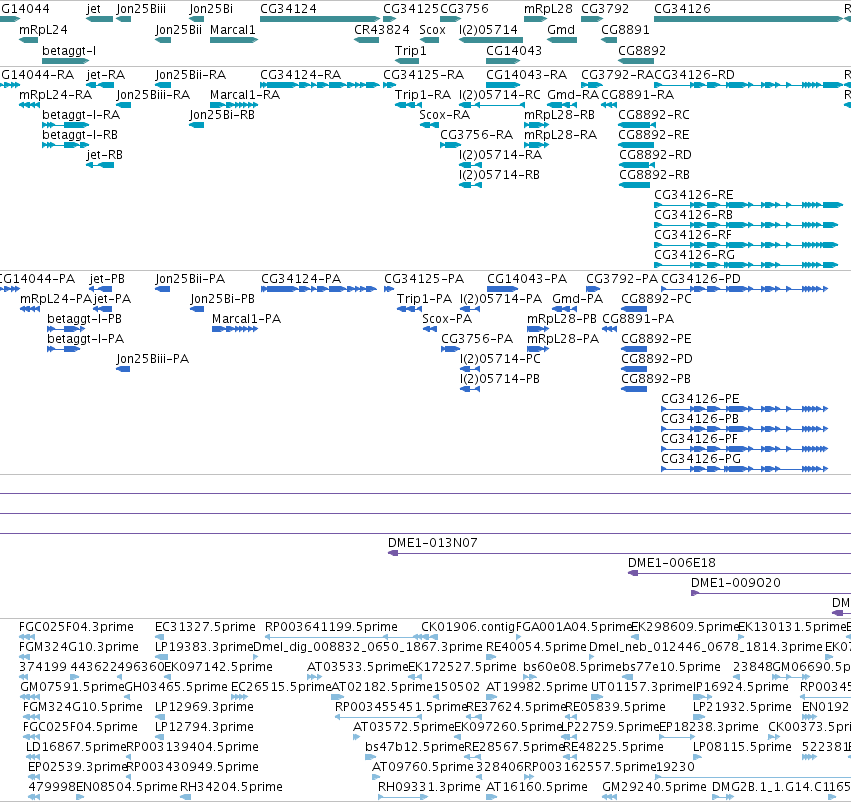Screen dimensions: 851x802
Task: Select the mRpL28-PA protein label
Action: (563, 339)
